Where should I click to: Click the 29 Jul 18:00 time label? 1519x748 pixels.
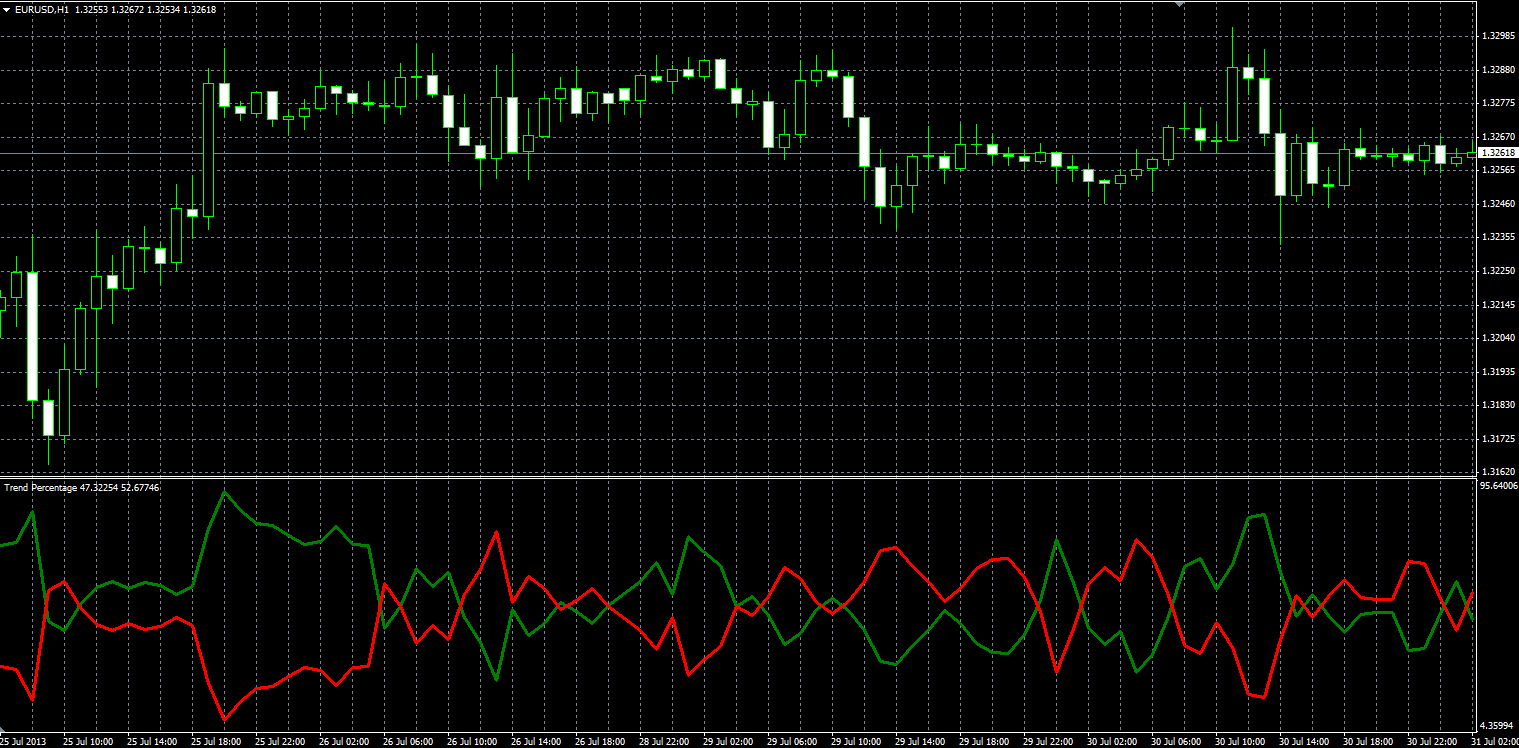(x=983, y=742)
